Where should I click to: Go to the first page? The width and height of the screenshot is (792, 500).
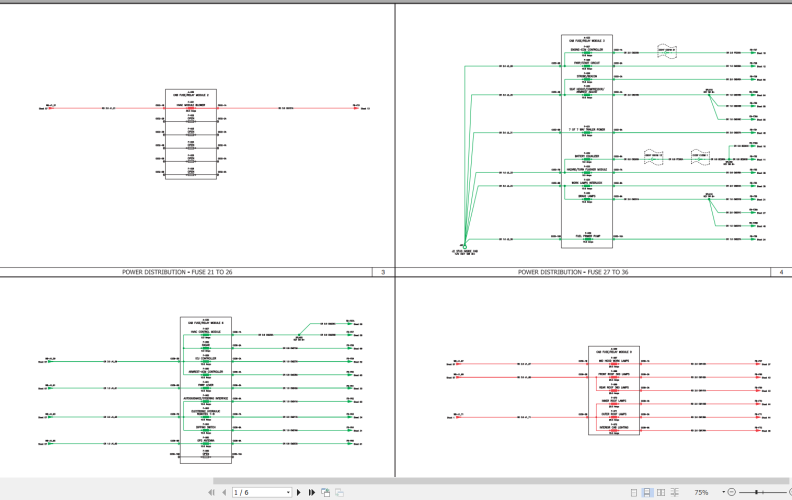click(x=211, y=492)
